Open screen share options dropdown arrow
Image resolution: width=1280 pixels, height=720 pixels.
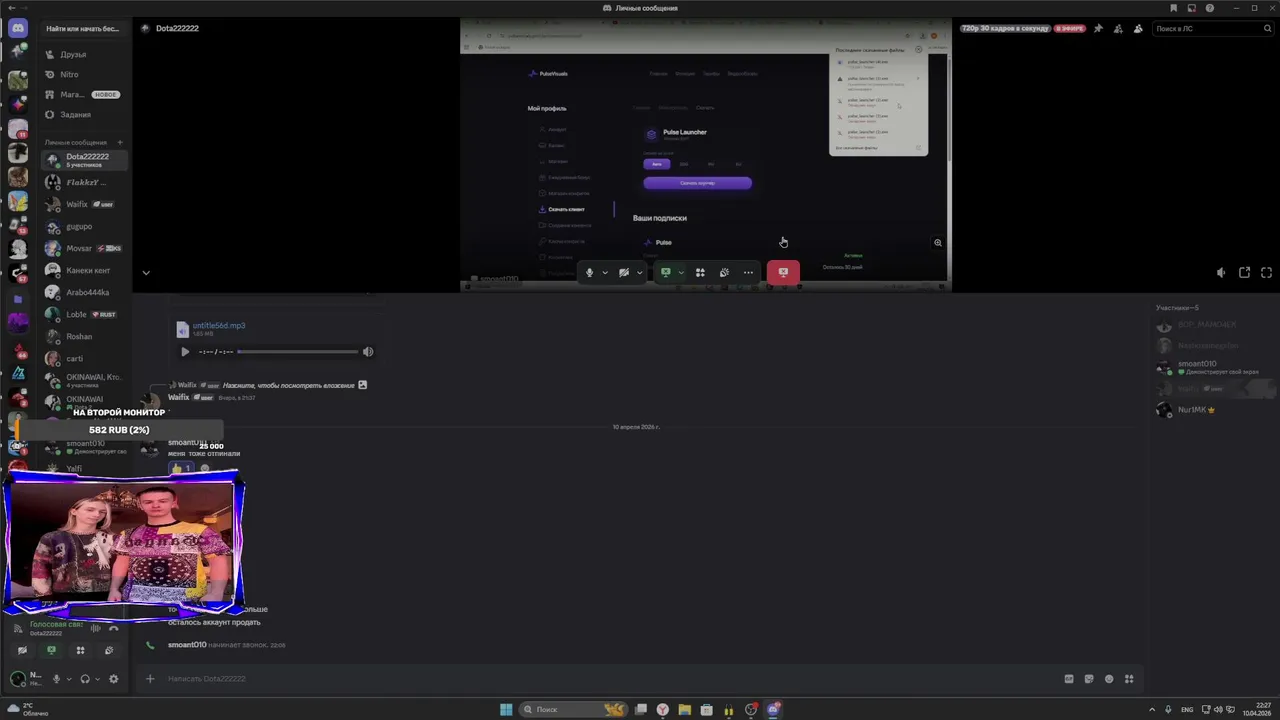coord(681,272)
